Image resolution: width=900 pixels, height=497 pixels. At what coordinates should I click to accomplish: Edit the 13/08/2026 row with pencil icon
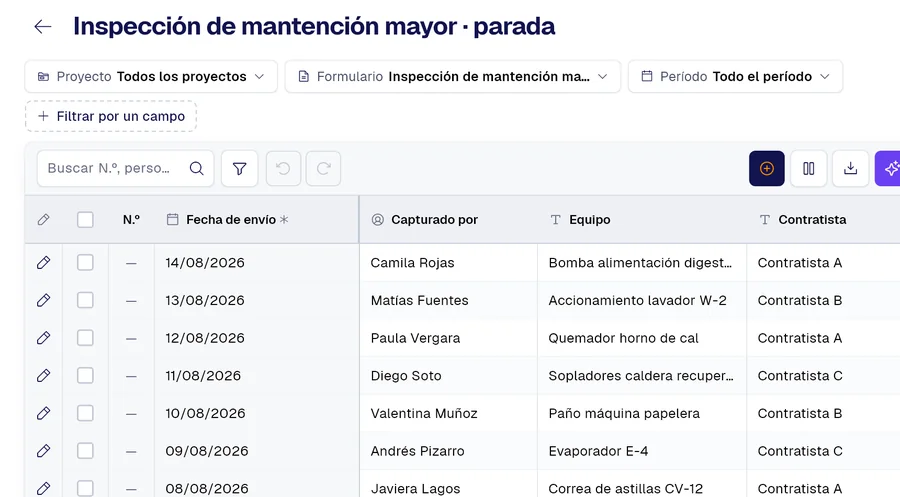43,300
